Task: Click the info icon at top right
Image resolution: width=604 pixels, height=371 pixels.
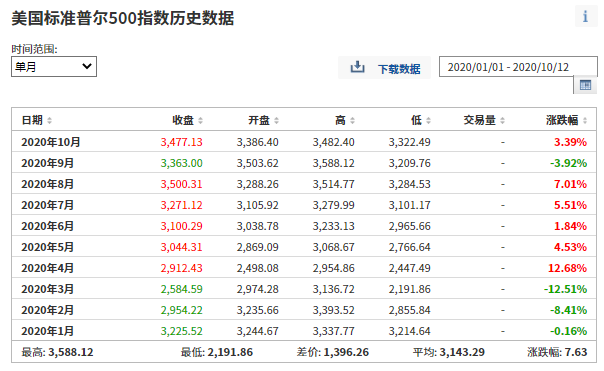Action: [x=586, y=16]
